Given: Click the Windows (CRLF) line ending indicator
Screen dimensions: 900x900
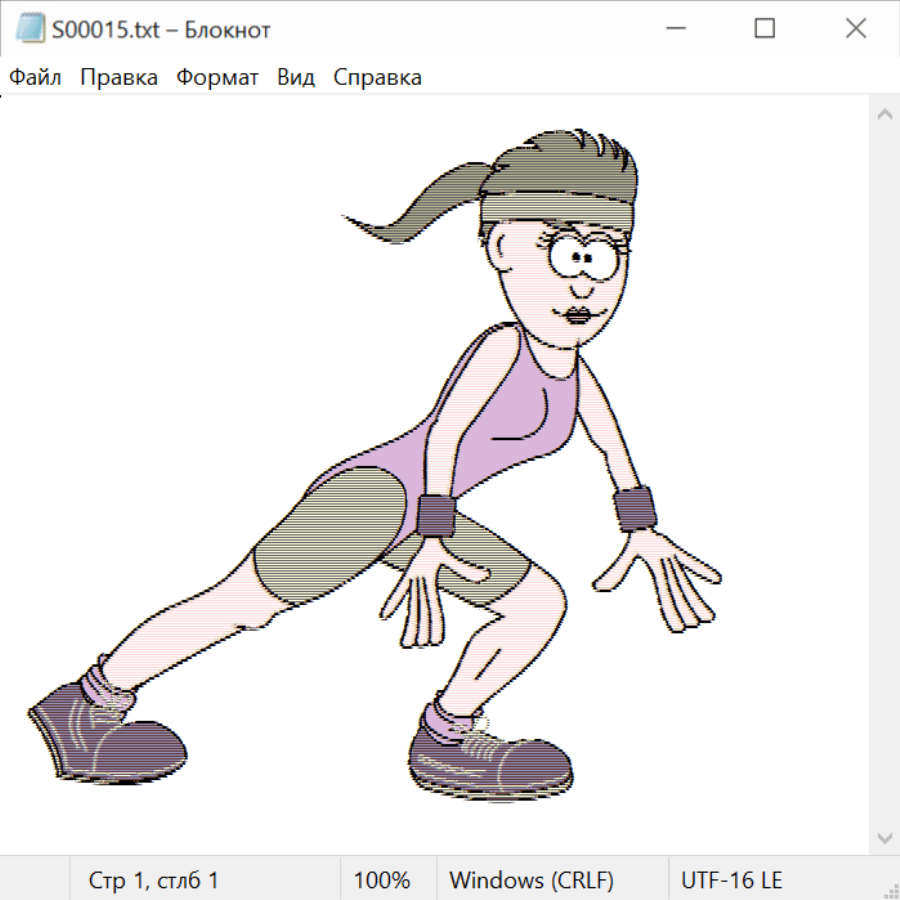Looking at the screenshot, I should click(x=531, y=881).
